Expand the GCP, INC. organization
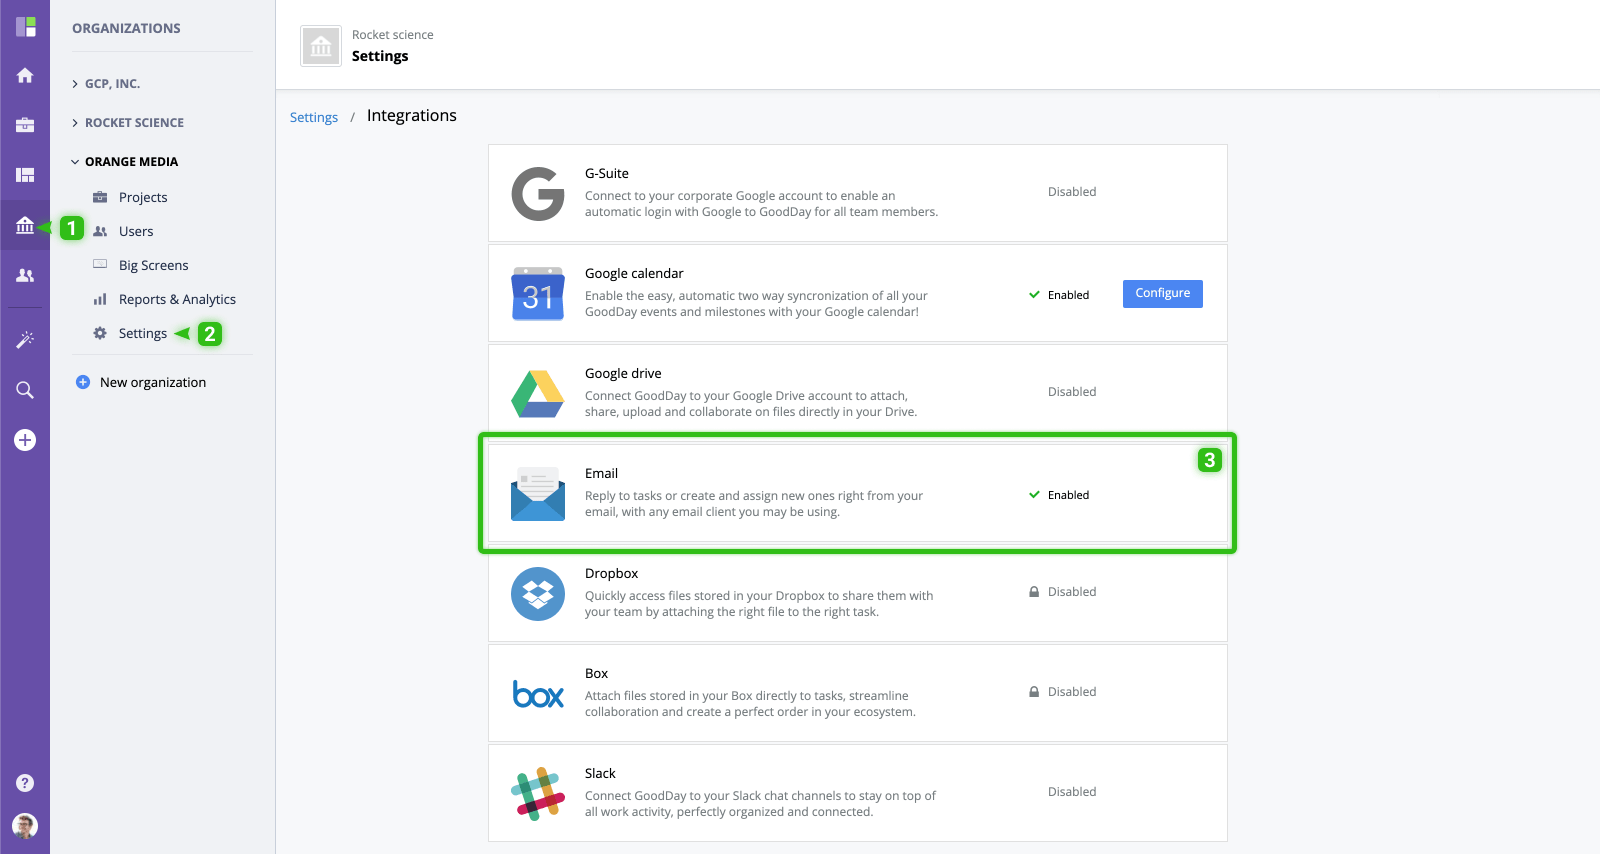The width and height of the screenshot is (1600, 854). point(111,84)
